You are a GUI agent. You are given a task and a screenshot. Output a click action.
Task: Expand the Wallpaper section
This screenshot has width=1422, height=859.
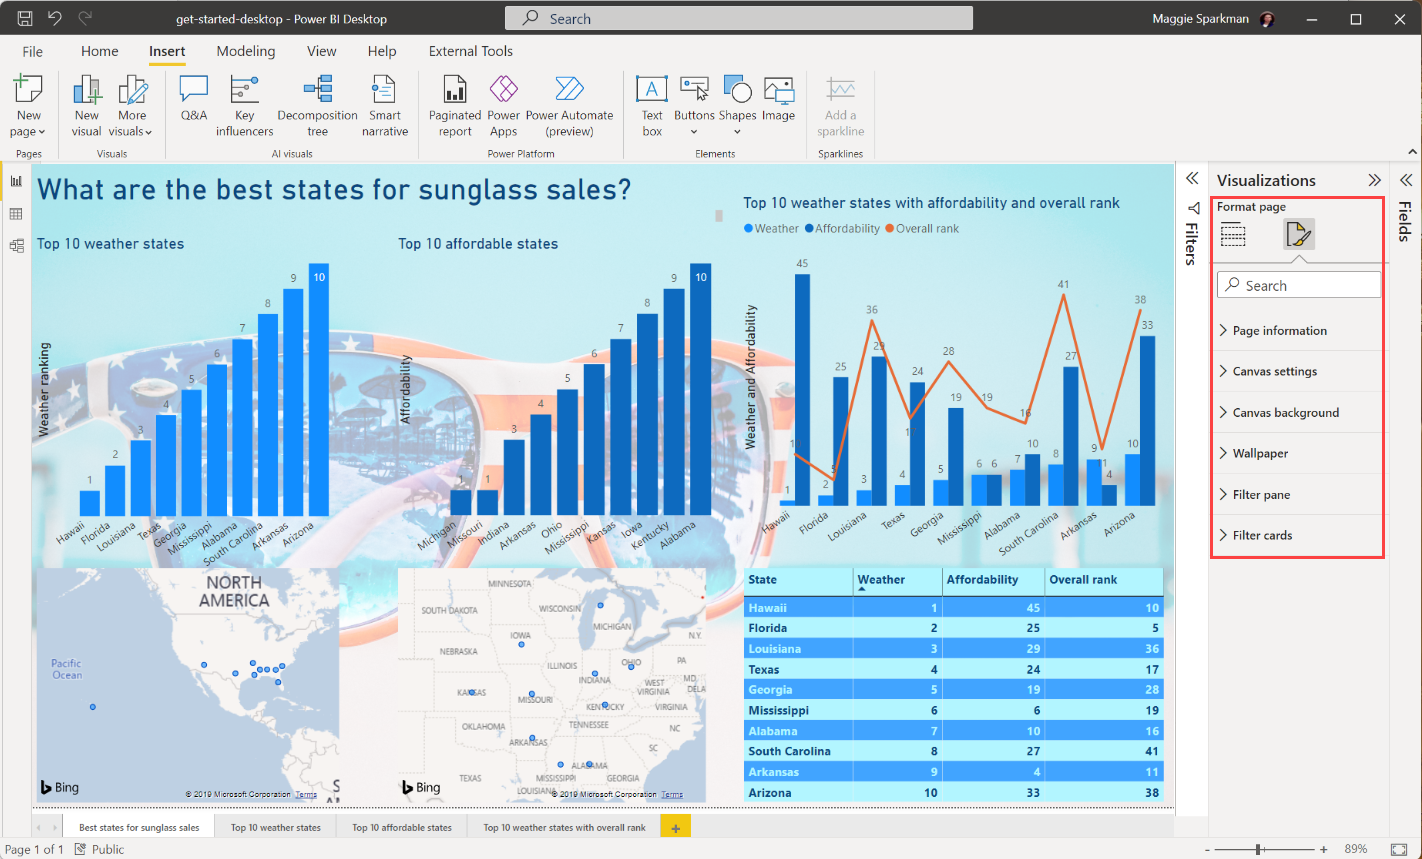pyautogui.click(x=1260, y=454)
